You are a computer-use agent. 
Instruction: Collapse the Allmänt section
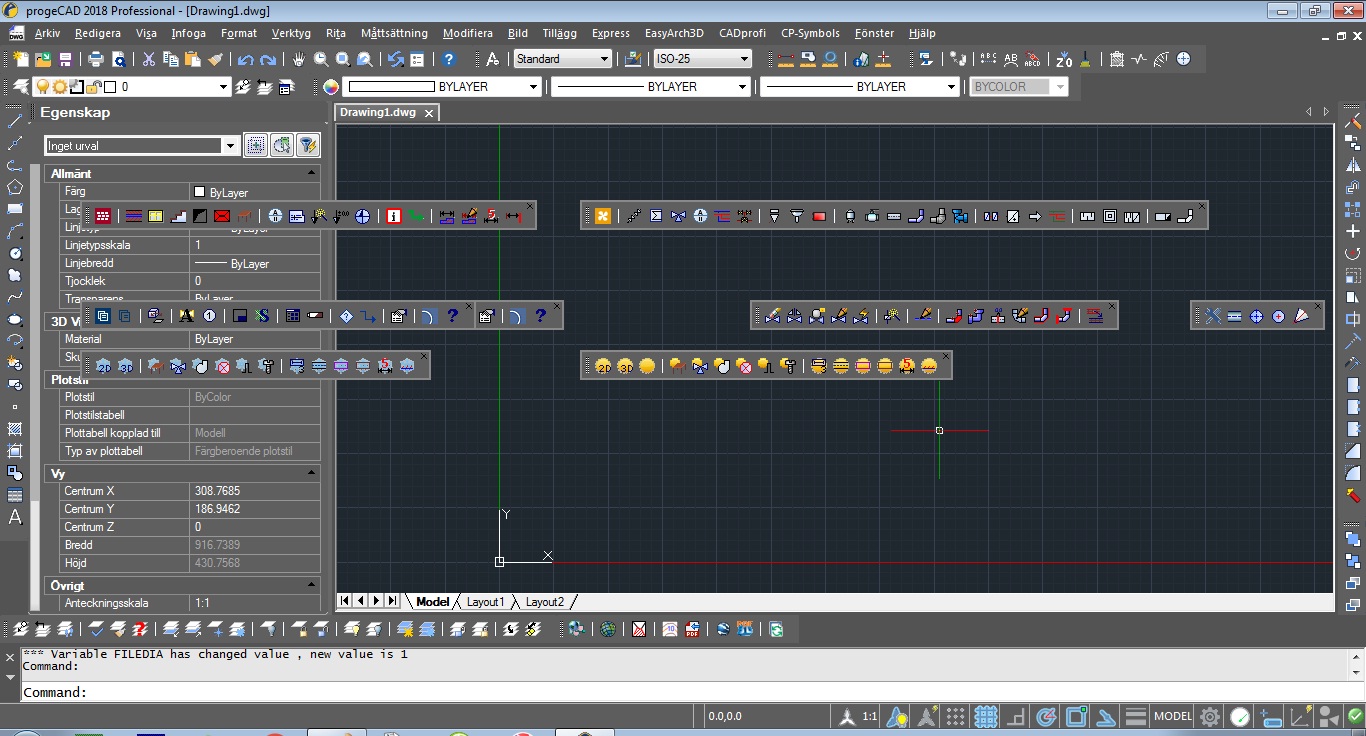312,173
